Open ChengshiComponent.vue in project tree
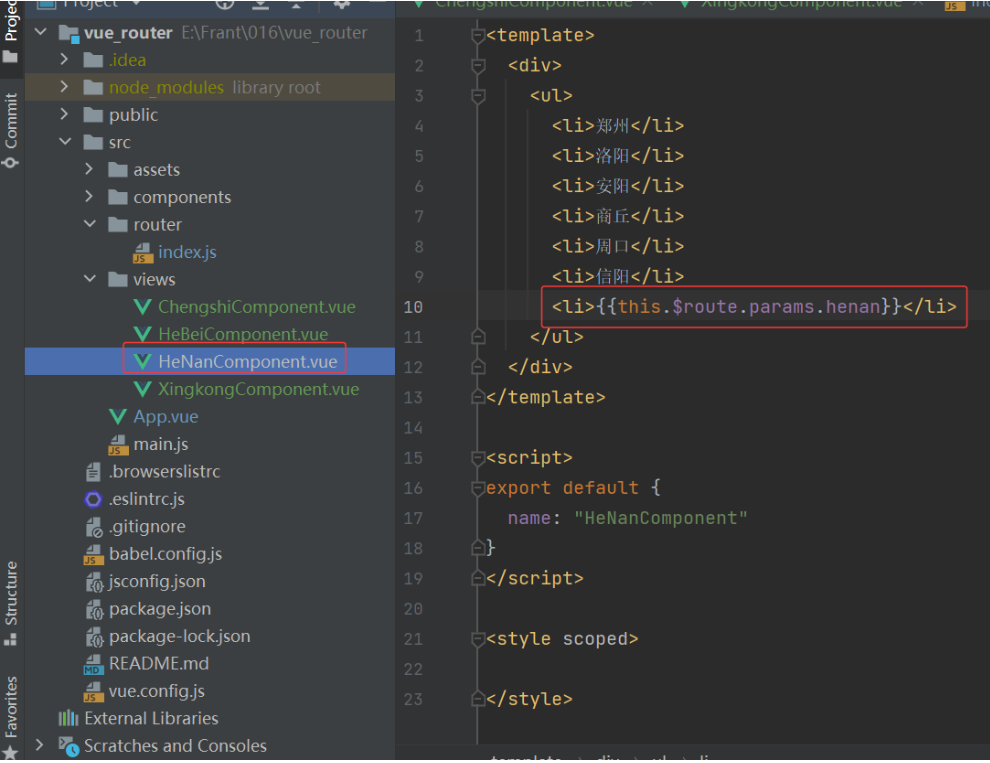The image size is (990, 763). point(256,307)
